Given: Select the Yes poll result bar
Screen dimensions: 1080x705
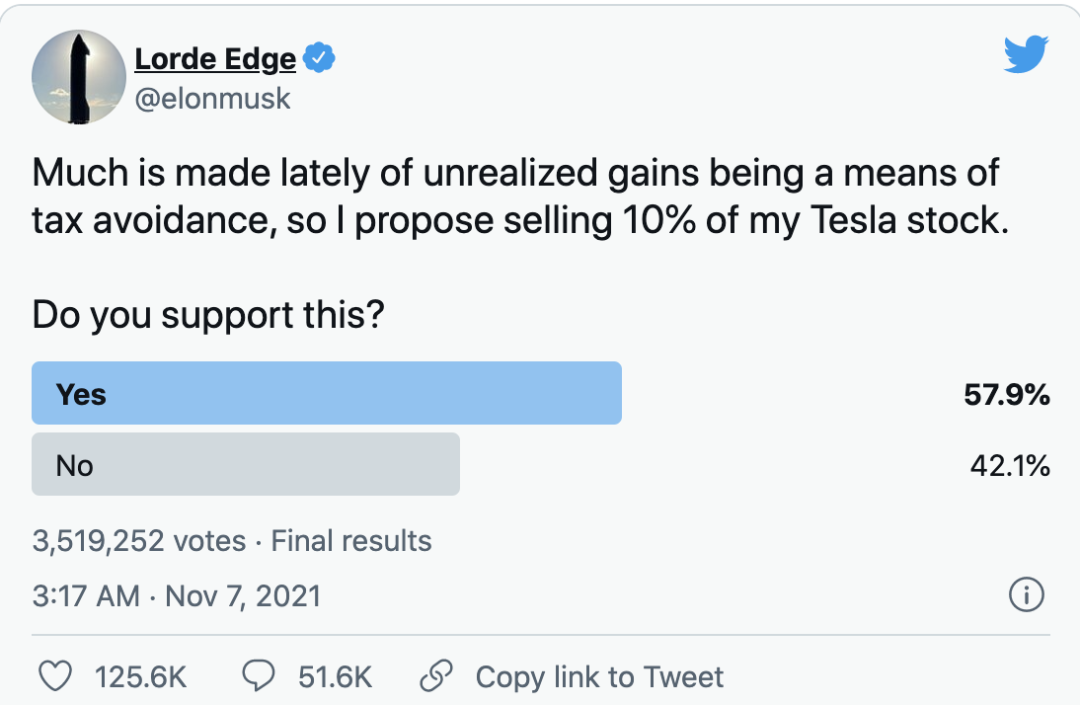Looking at the screenshot, I should (327, 393).
